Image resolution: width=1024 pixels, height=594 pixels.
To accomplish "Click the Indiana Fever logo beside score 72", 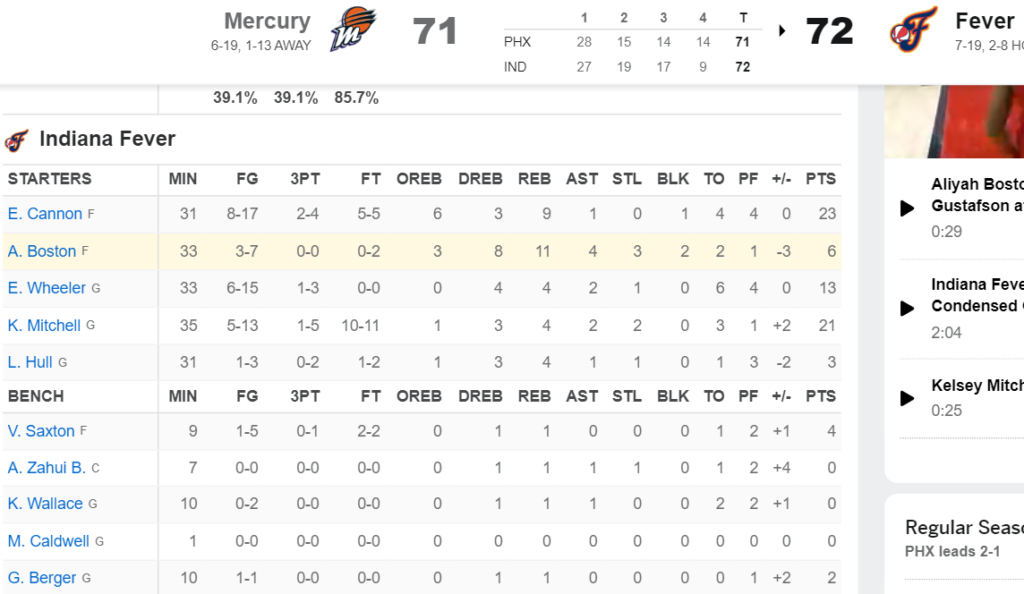I will pos(913,29).
